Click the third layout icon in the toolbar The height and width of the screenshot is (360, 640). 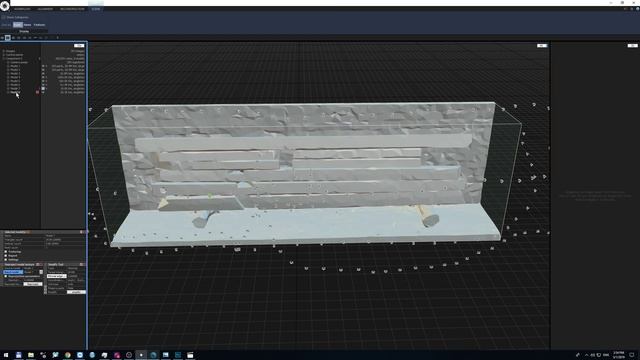13,38
